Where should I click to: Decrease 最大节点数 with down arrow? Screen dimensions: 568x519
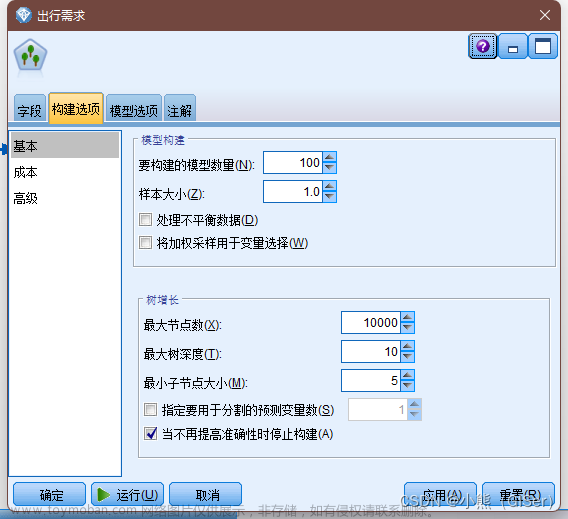[x=408, y=327]
